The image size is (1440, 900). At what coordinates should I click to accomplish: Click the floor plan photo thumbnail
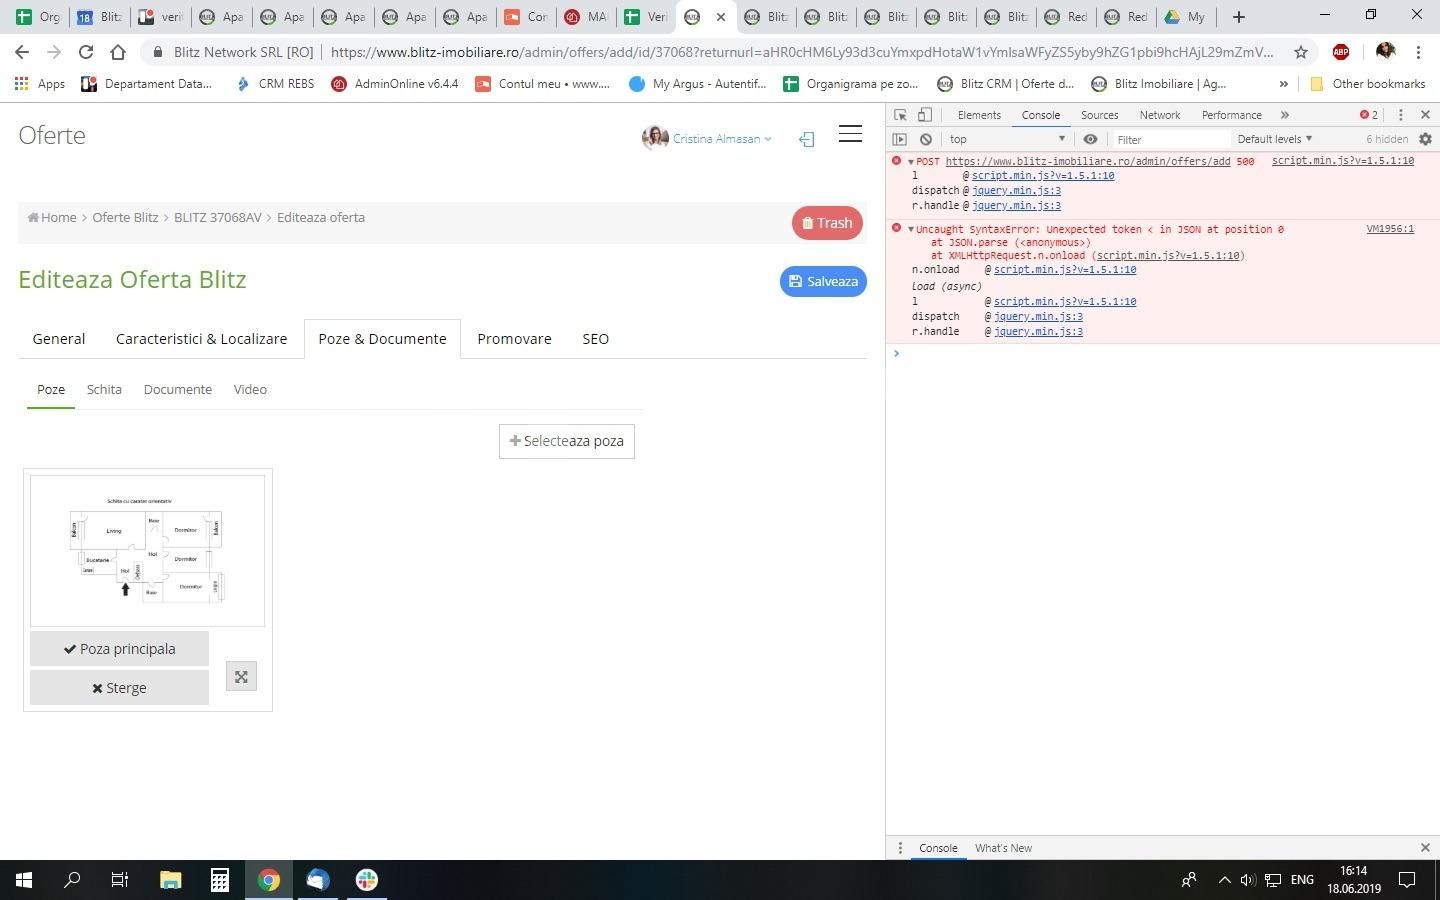[147, 550]
